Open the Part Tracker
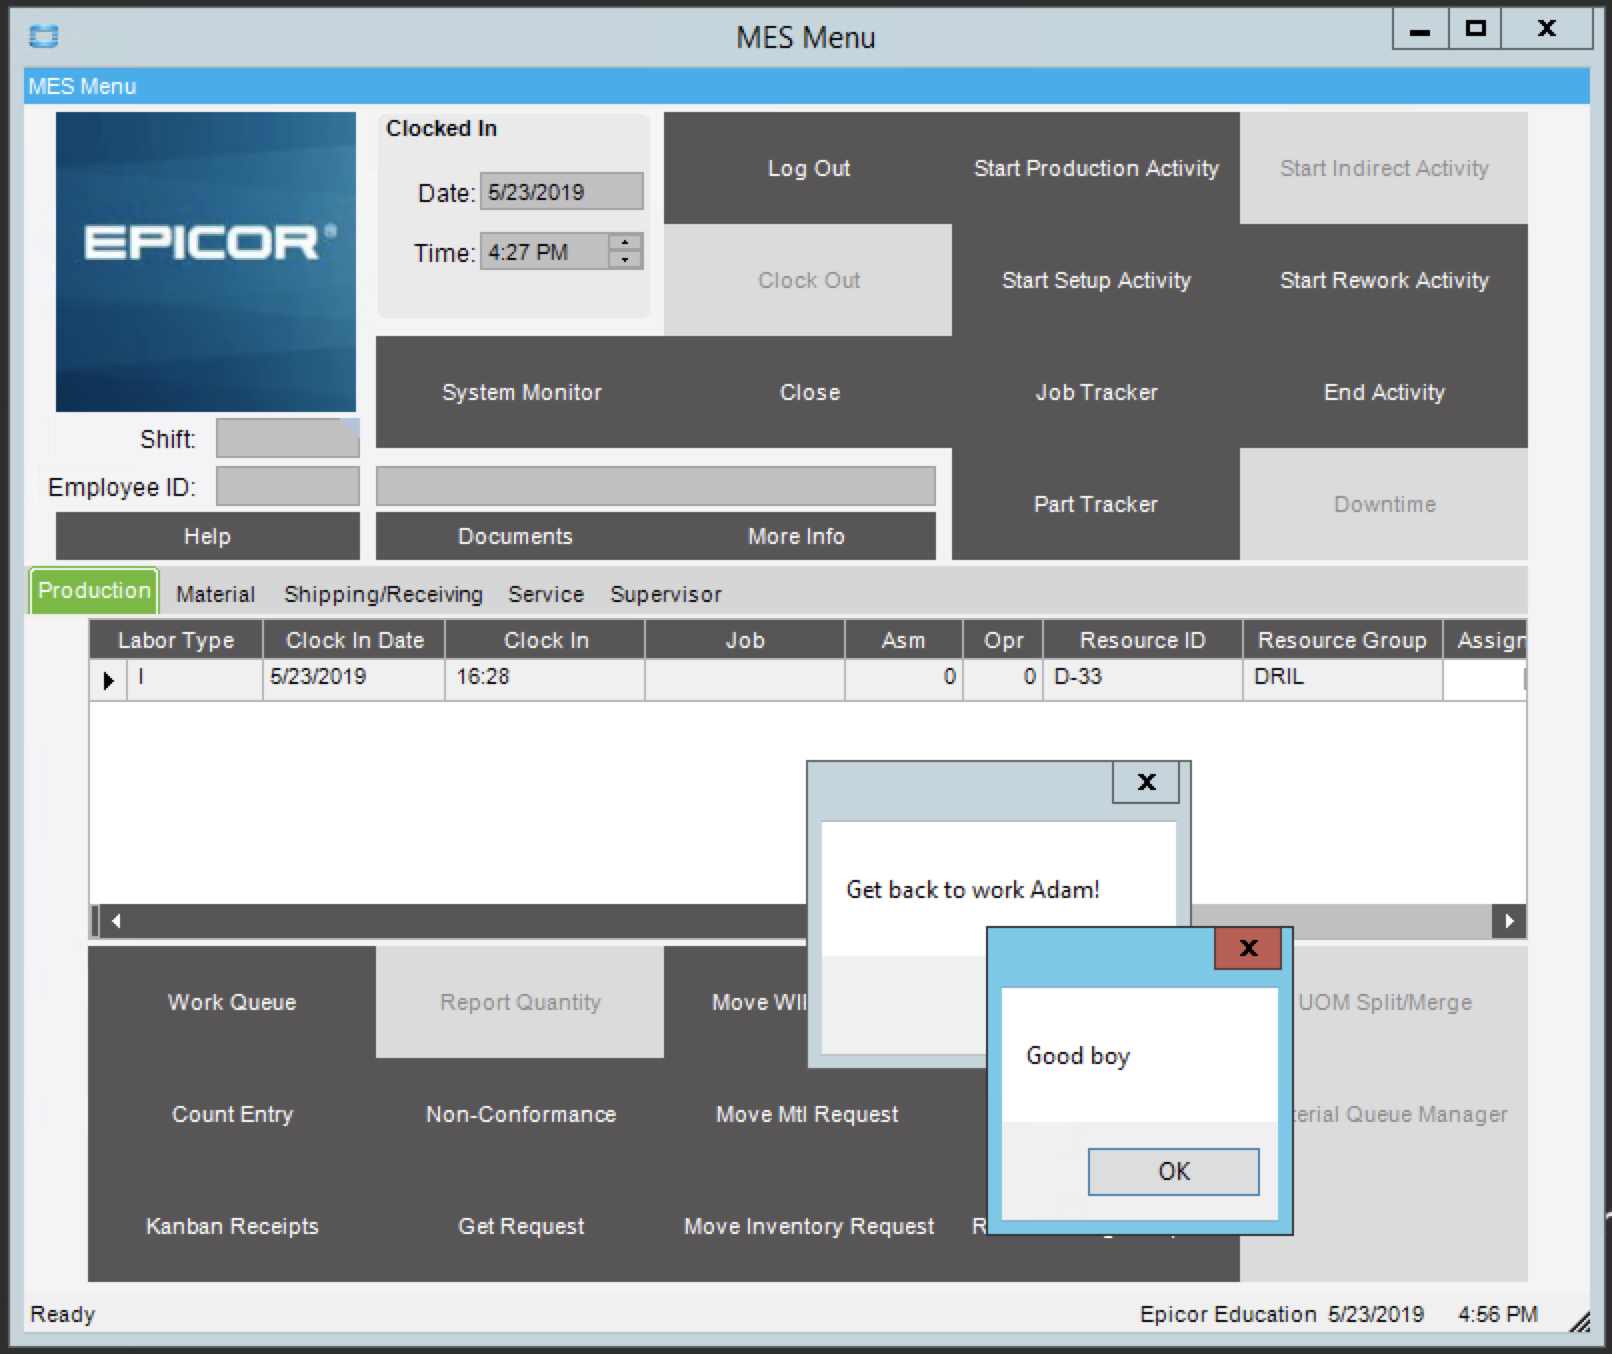Viewport: 1612px width, 1354px height. pos(1096,504)
